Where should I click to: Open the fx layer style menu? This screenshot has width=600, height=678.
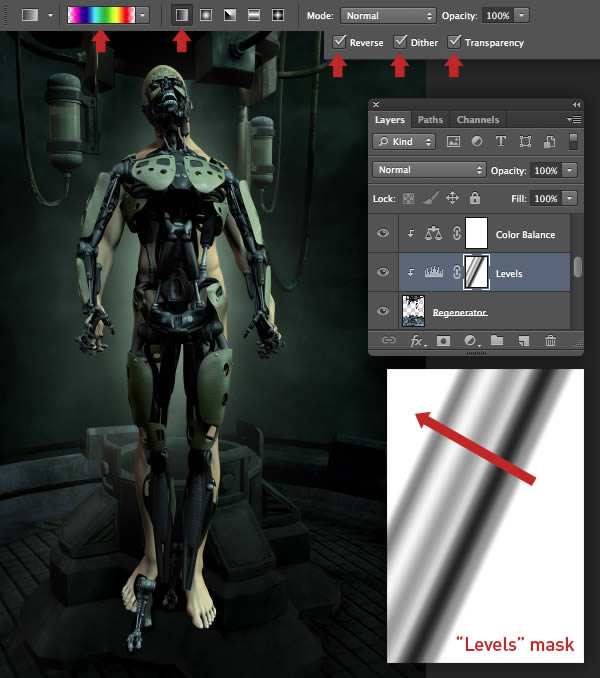pyautogui.click(x=417, y=341)
